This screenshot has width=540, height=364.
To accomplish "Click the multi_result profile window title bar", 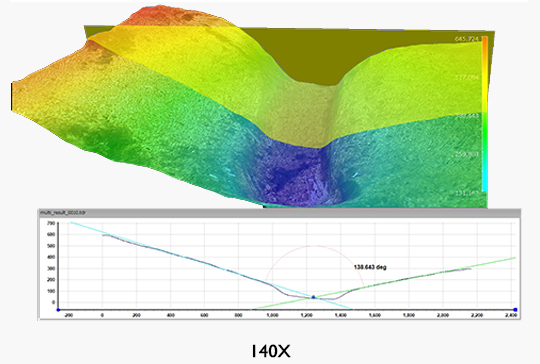I will 279,212.
